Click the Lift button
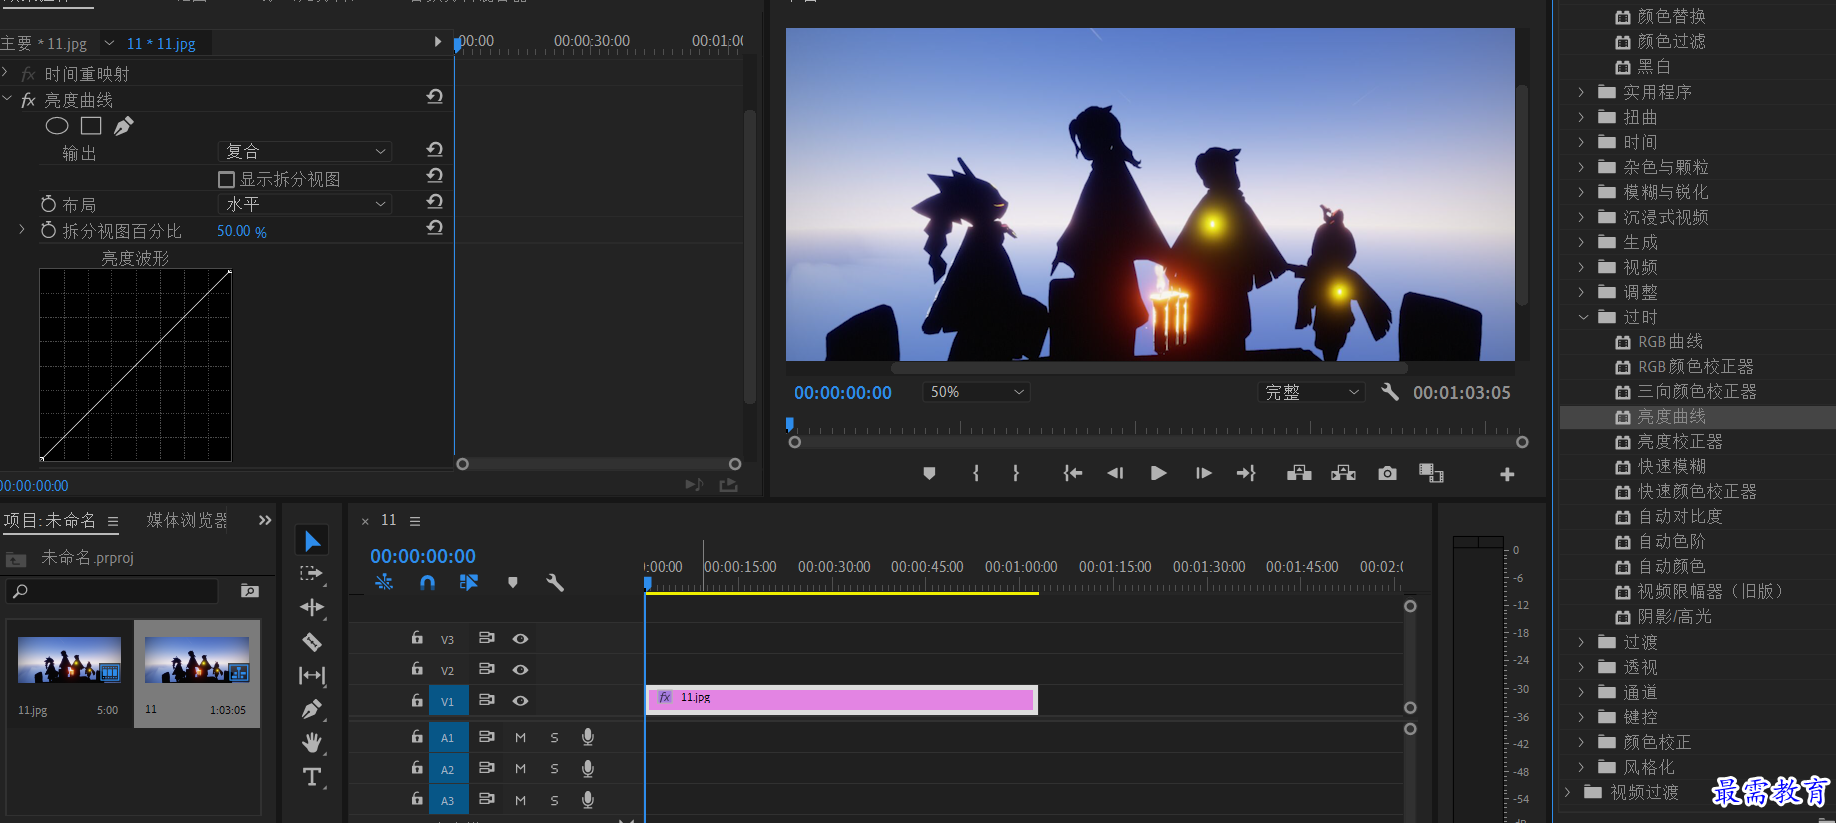Image resolution: width=1836 pixels, height=823 pixels. point(1299,474)
